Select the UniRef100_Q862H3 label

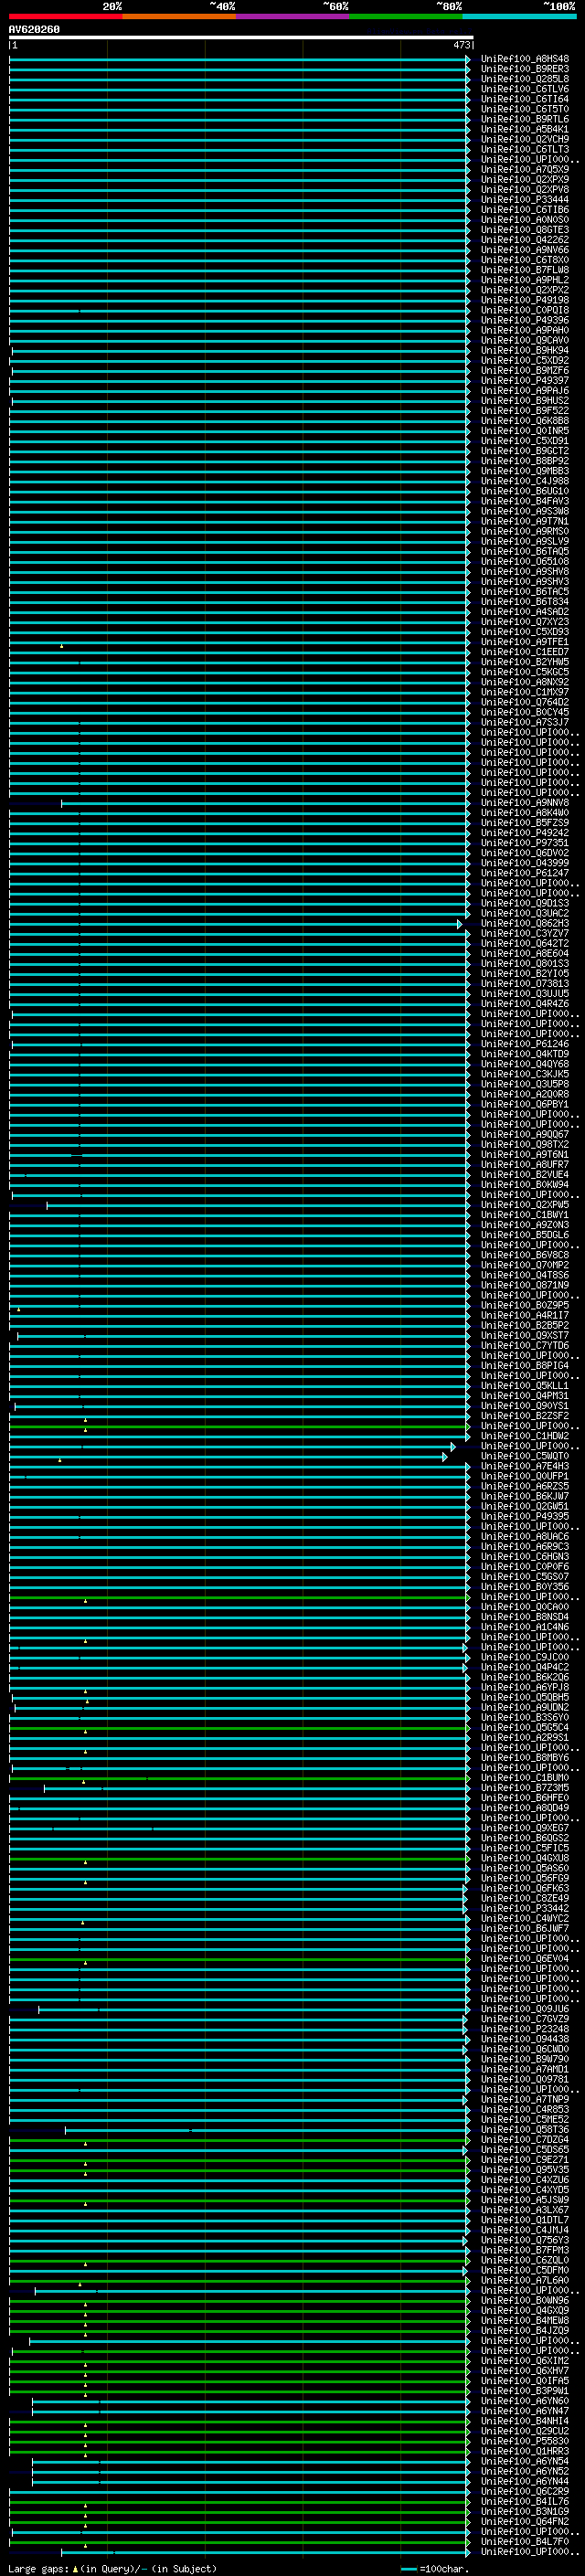pos(525,924)
